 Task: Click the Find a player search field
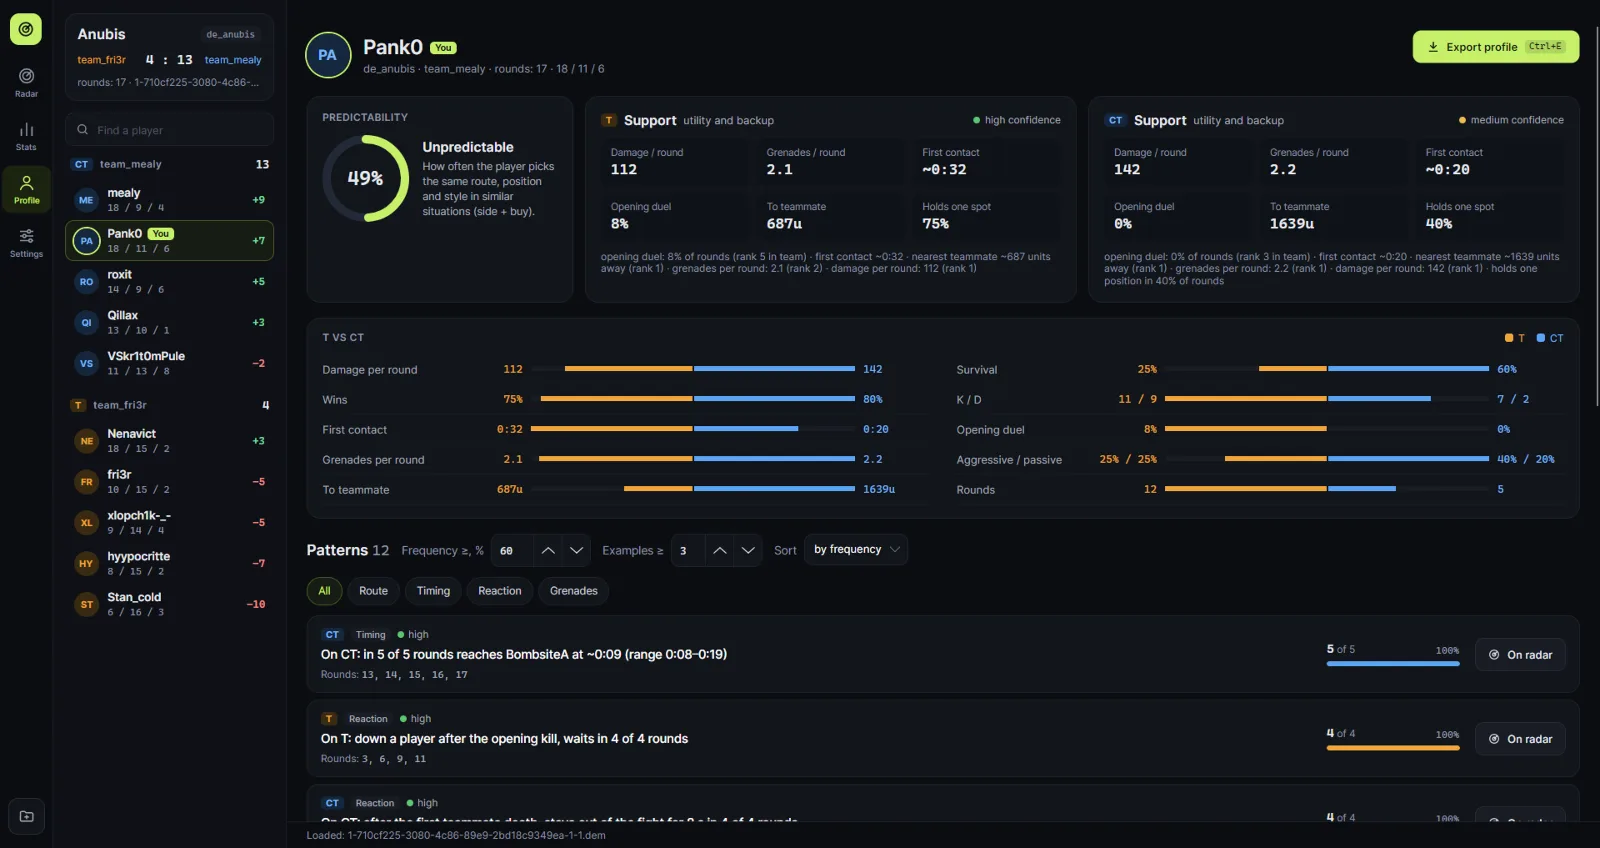[x=170, y=130]
